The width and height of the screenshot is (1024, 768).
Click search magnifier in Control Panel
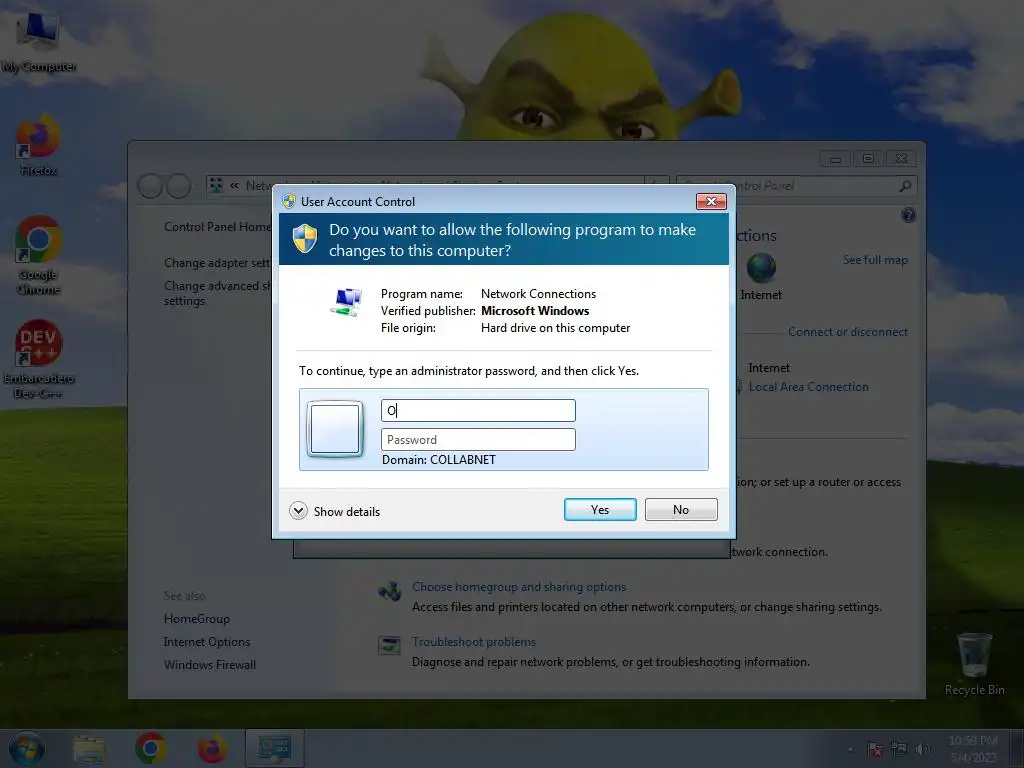(x=905, y=186)
